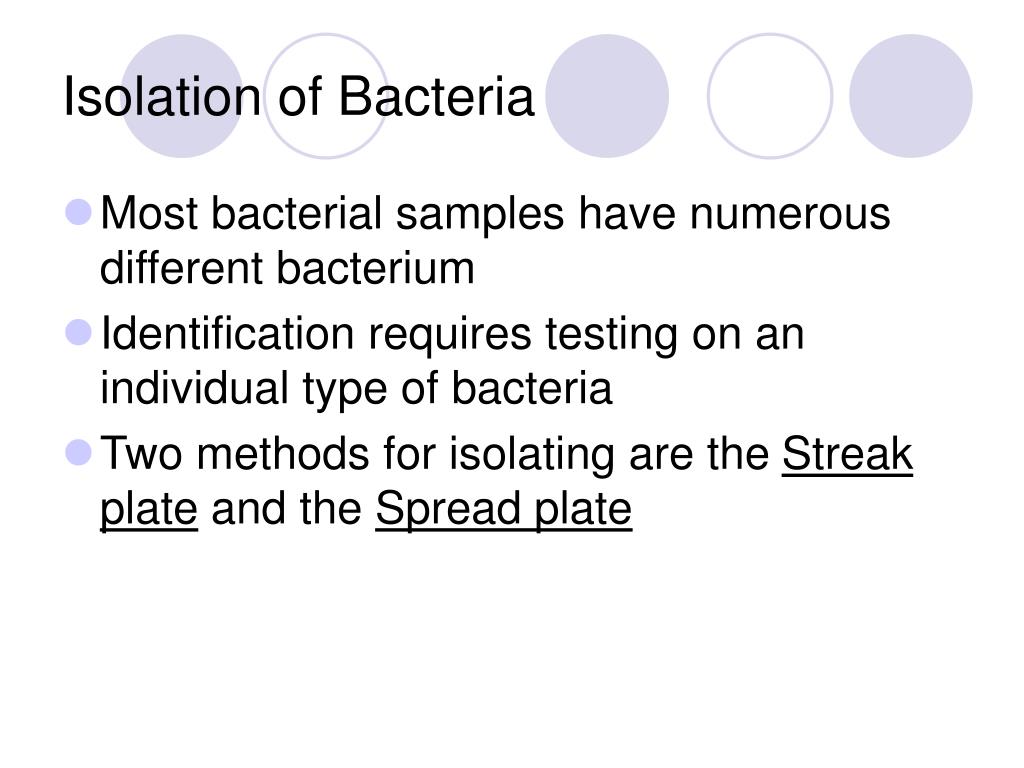Click the text 'individual type of bacteria'
This screenshot has height=768, width=1024.
(x=356, y=389)
